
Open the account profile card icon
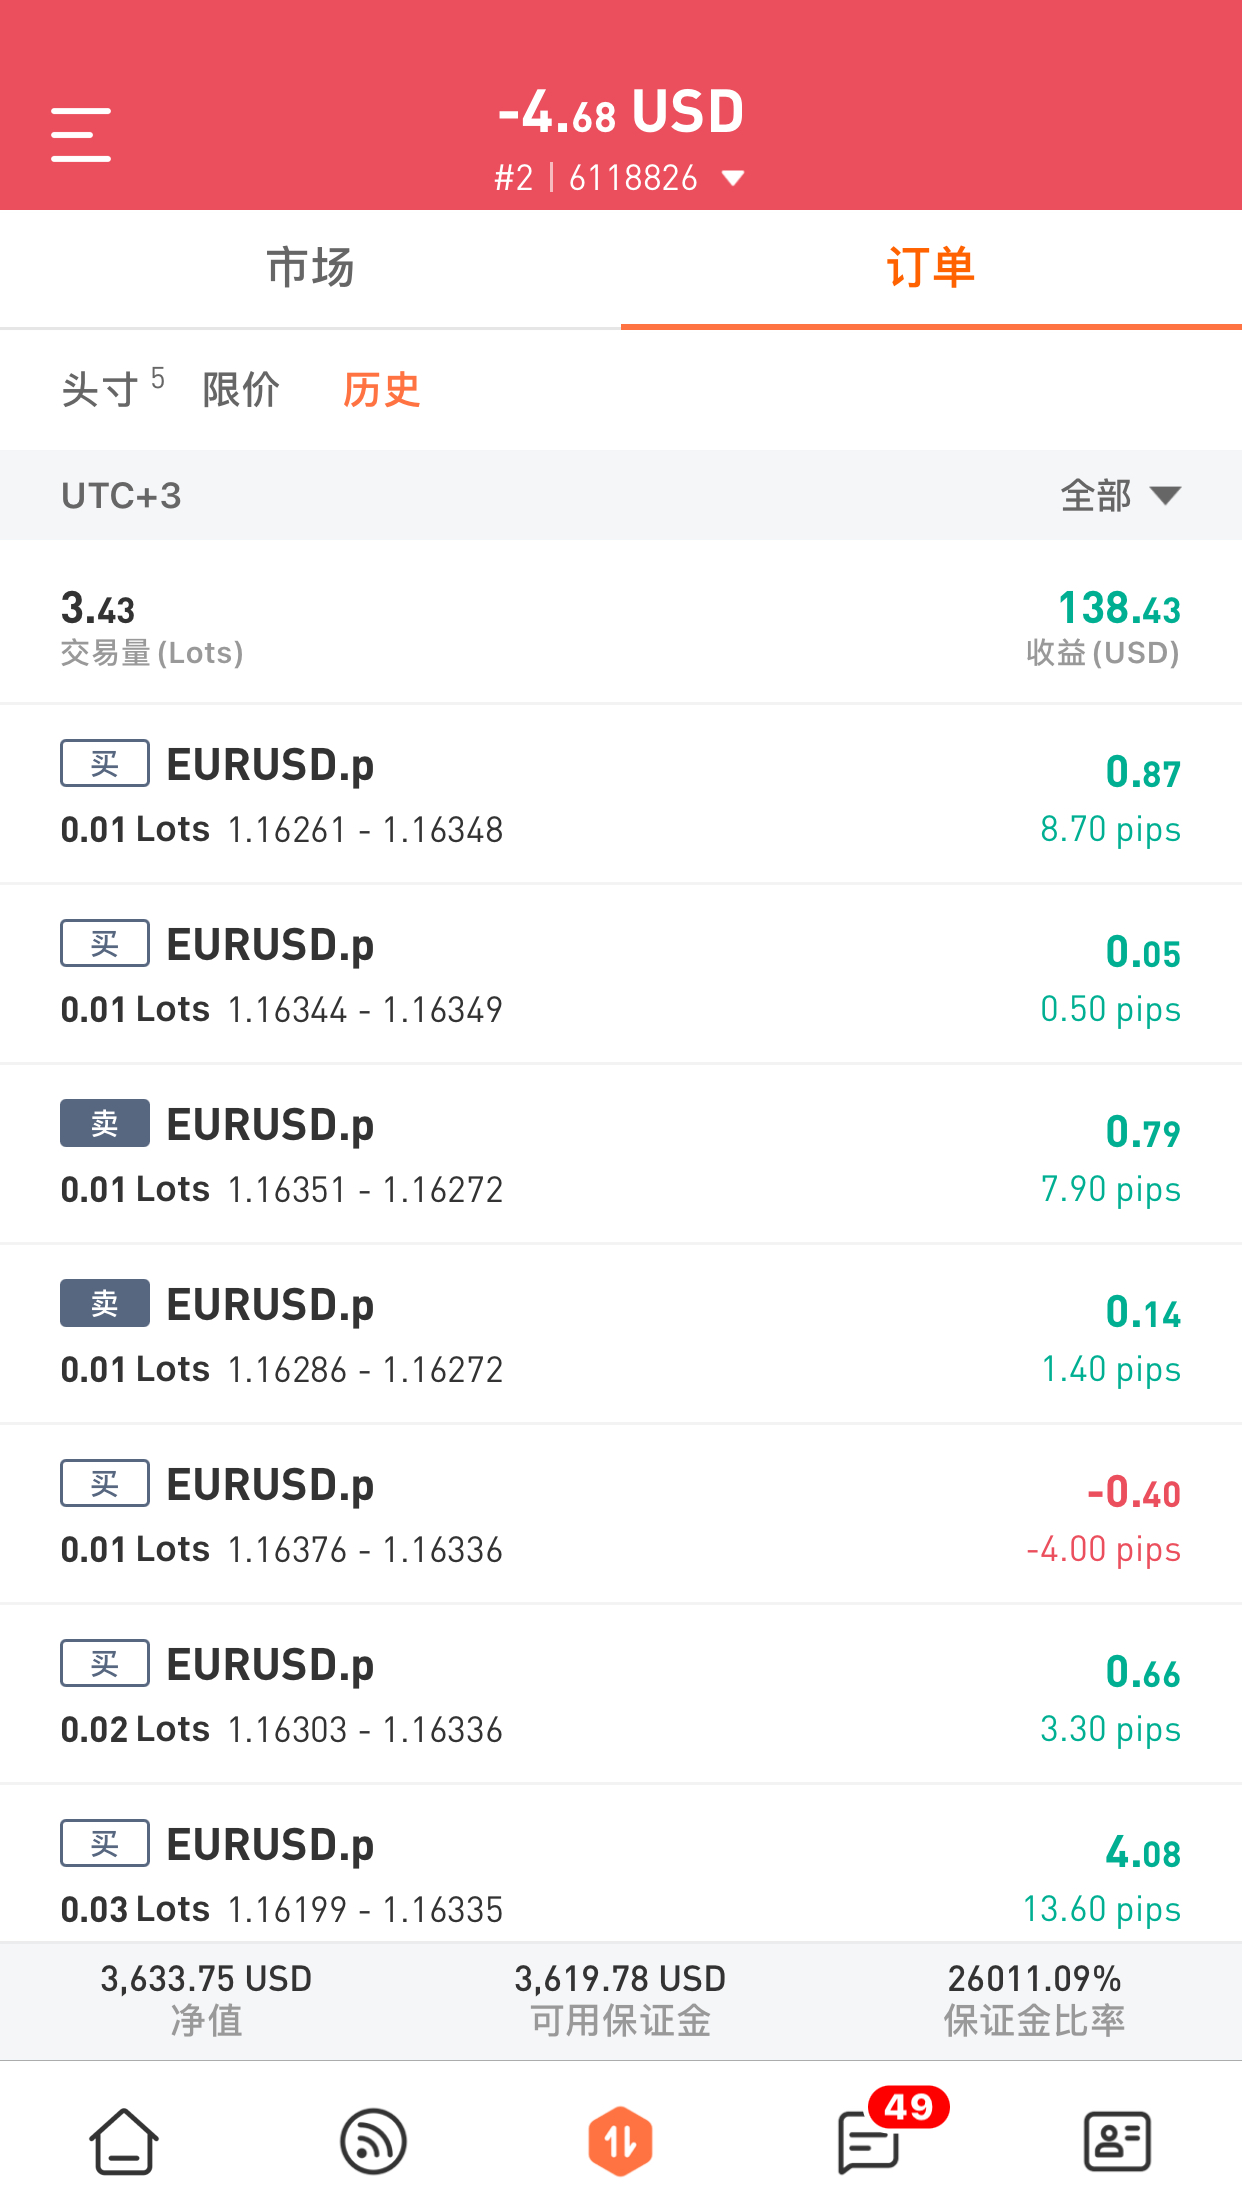(x=1117, y=2141)
